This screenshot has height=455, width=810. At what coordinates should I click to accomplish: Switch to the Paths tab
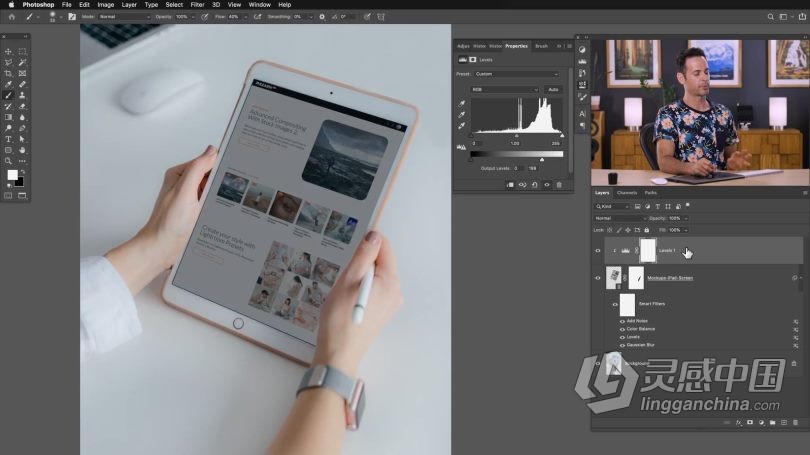tap(651, 193)
